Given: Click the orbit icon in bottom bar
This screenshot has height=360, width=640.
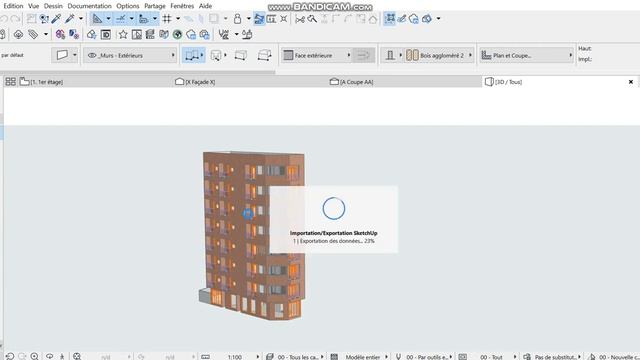Looking at the screenshot, I should [49, 356].
